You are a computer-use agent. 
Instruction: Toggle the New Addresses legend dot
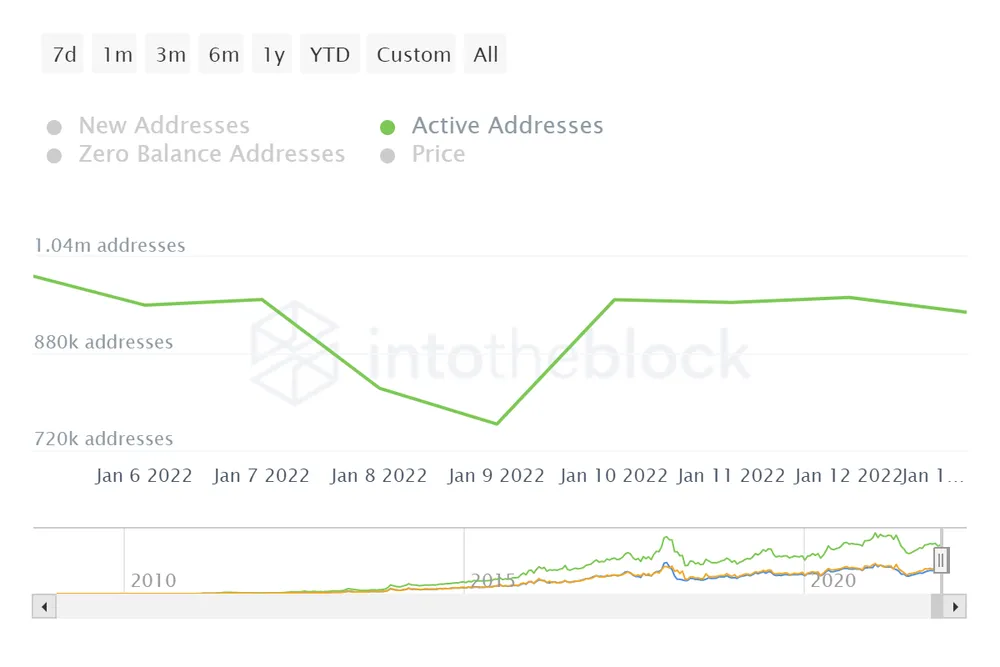click(x=54, y=127)
